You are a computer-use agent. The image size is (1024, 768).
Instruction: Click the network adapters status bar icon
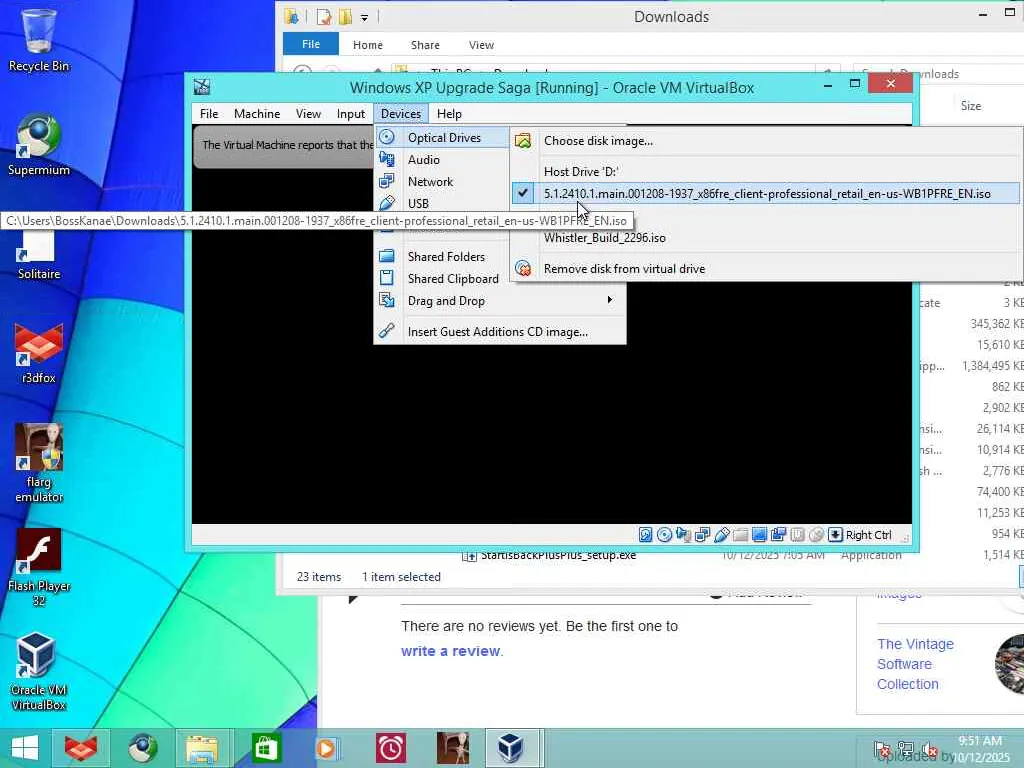(x=703, y=535)
